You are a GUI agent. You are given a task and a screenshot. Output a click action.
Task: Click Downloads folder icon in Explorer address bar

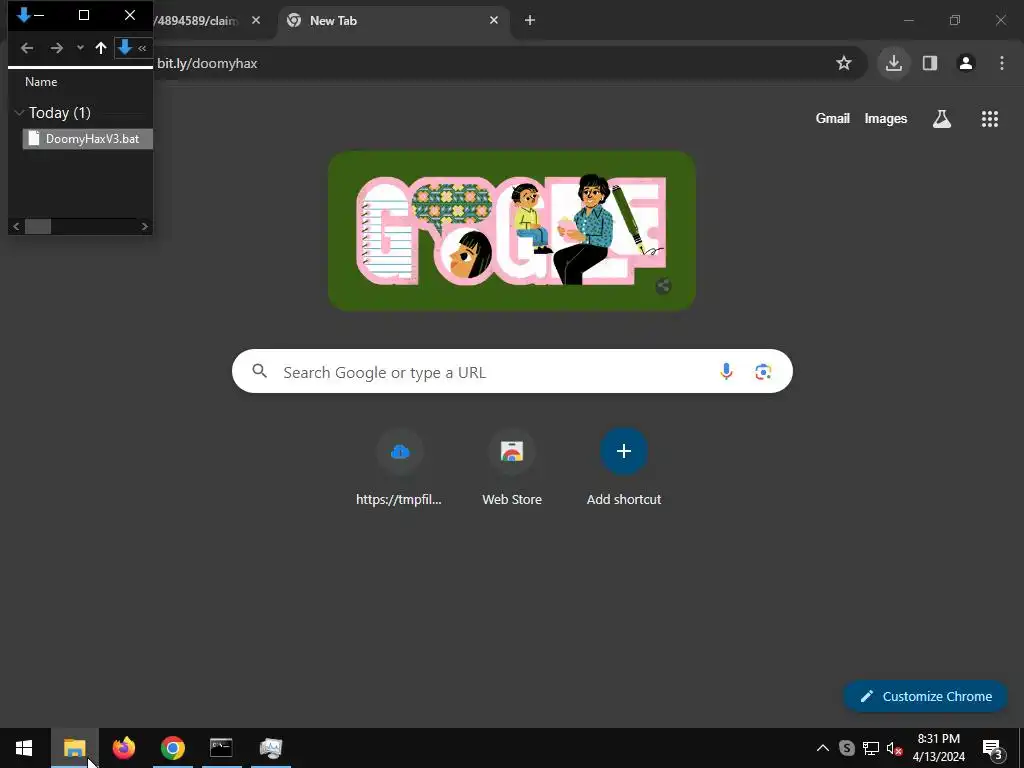point(125,47)
